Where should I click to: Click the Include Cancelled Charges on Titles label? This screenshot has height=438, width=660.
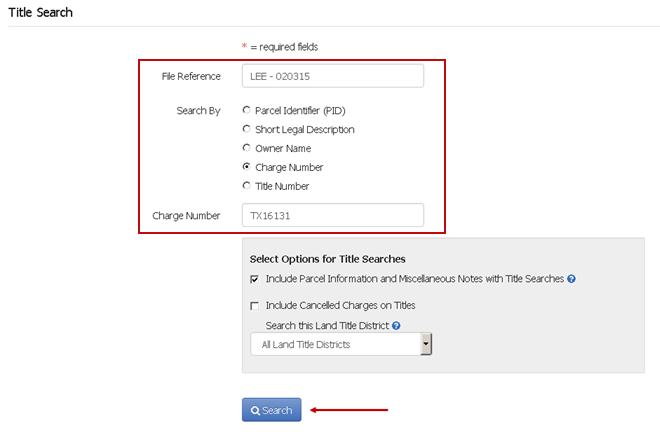pos(341,305)
